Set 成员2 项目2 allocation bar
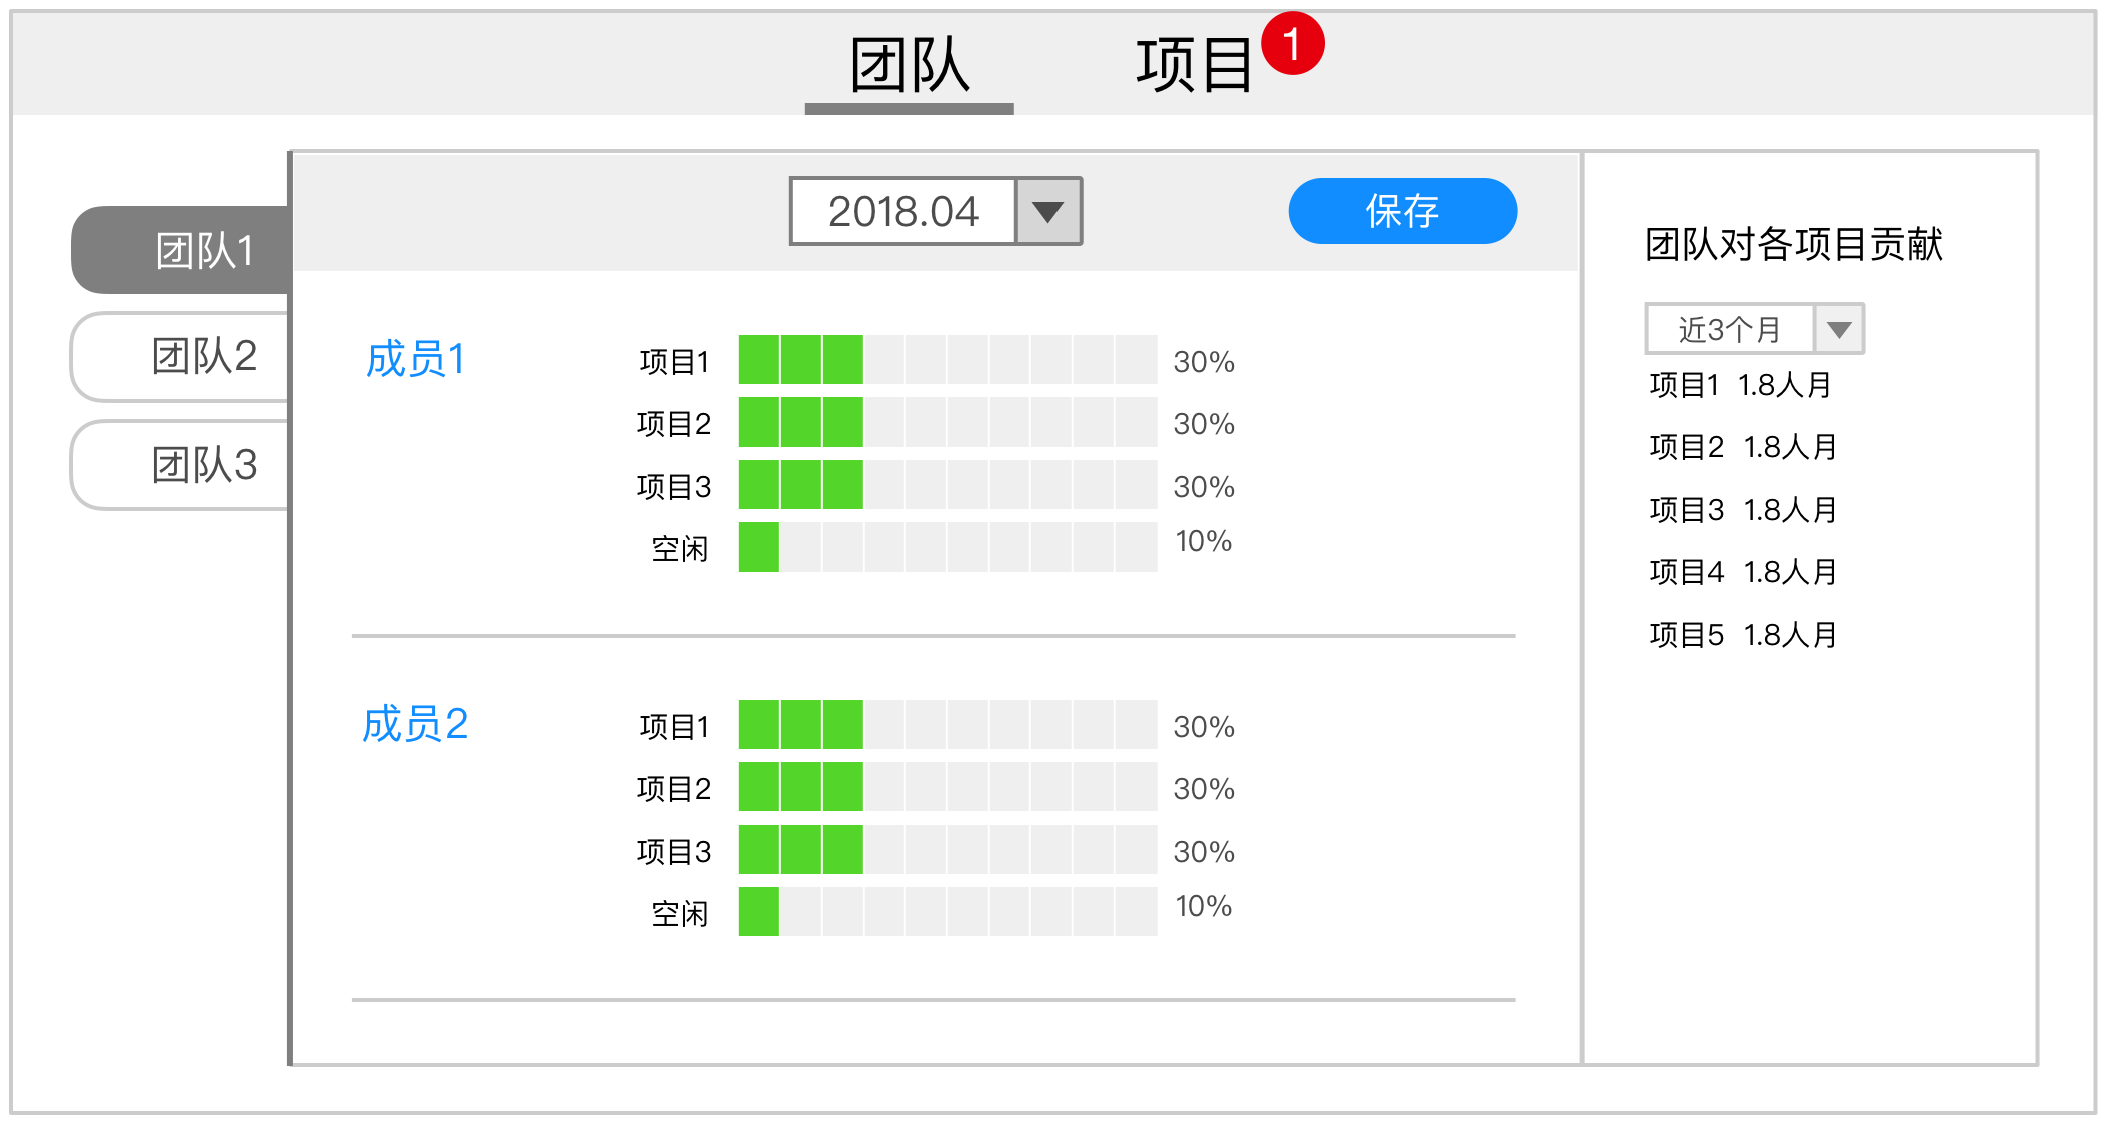 tap(947, 787)
